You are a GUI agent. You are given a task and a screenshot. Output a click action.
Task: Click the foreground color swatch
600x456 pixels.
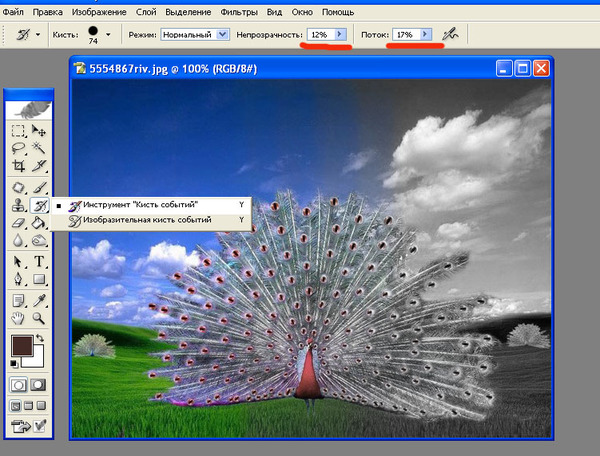22,345
